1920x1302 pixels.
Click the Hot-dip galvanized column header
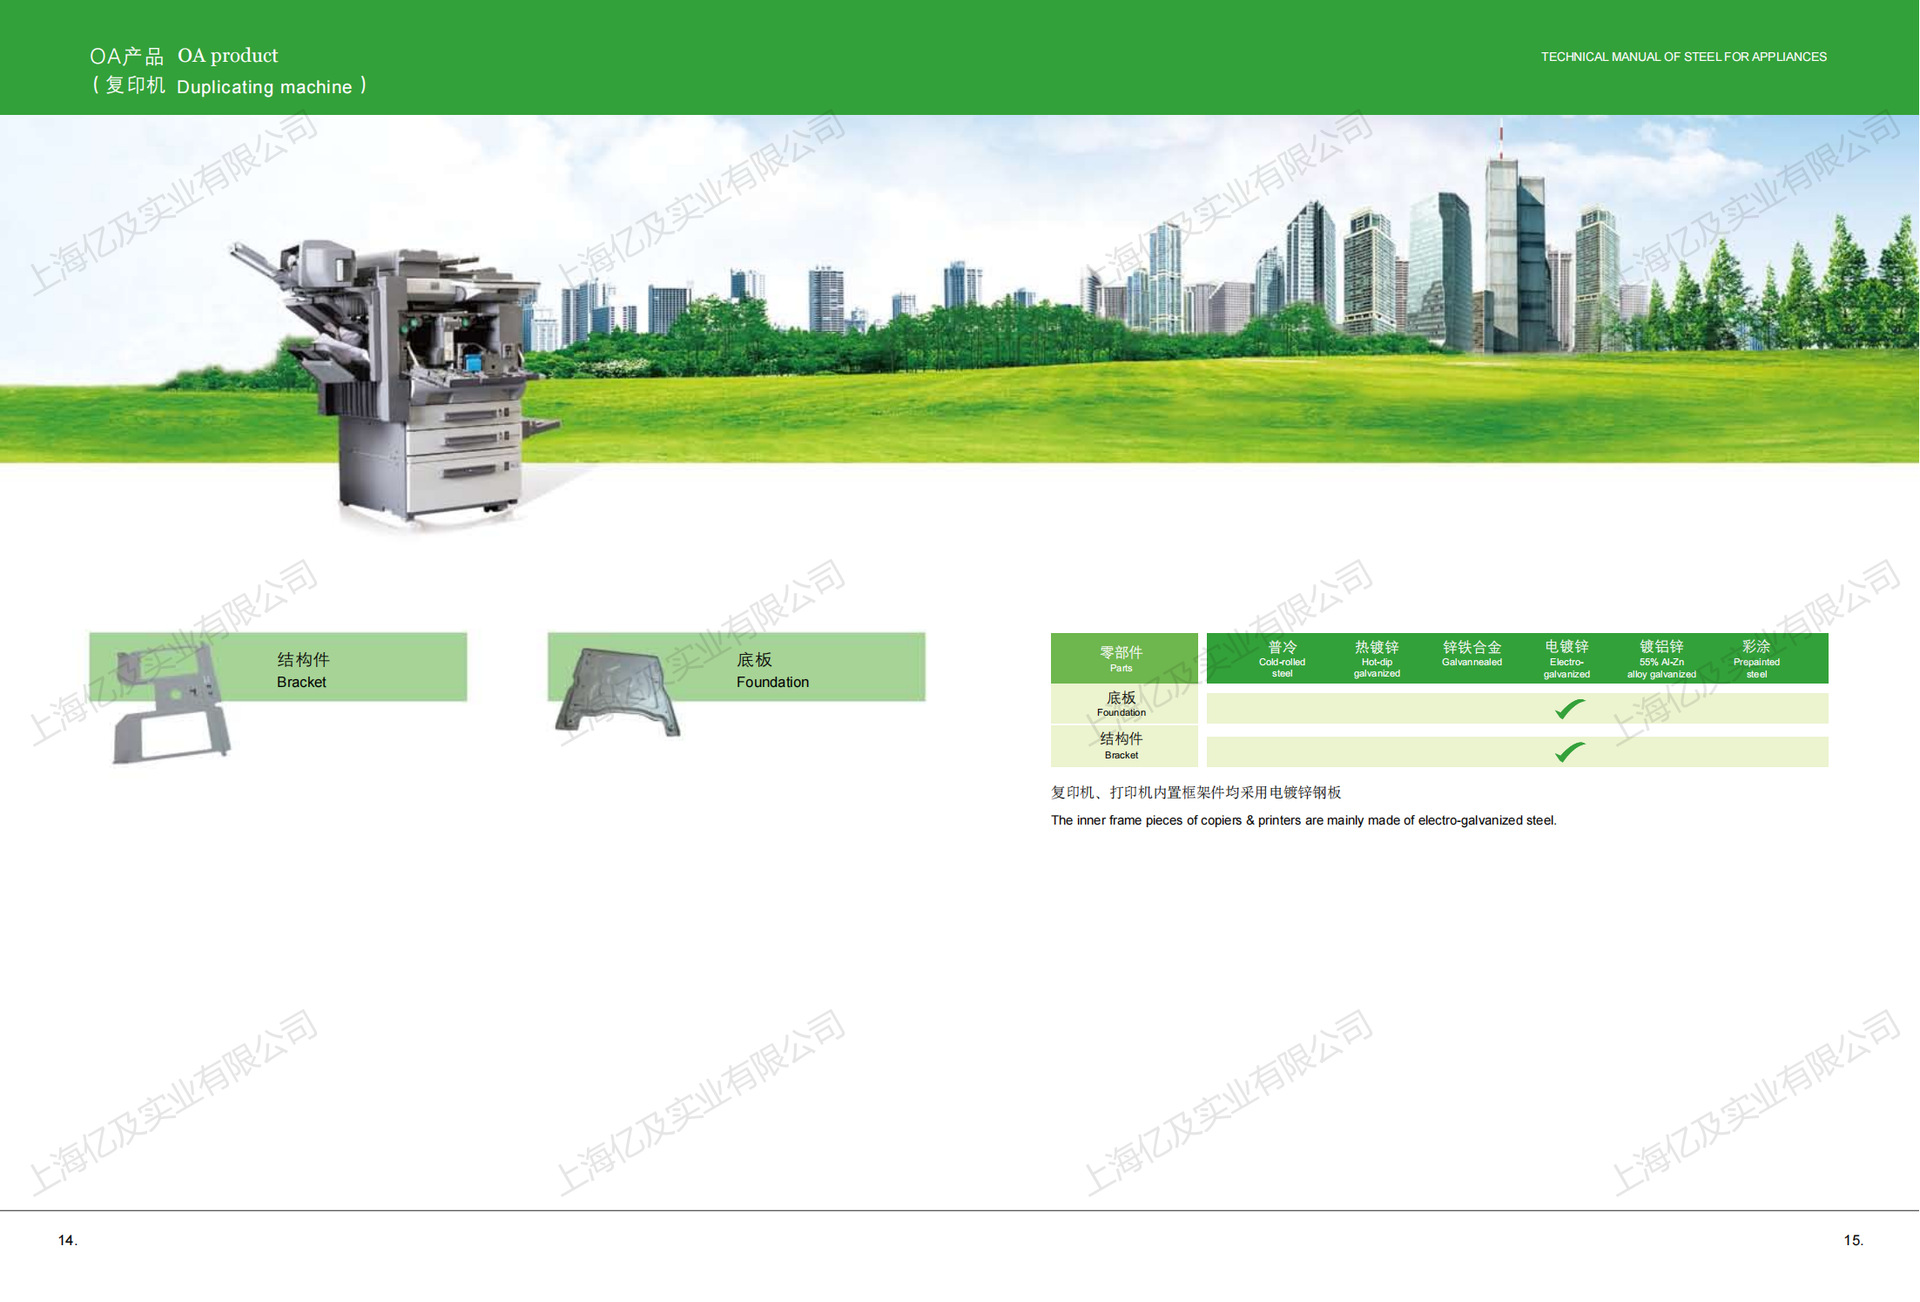tap(1376, 658)
